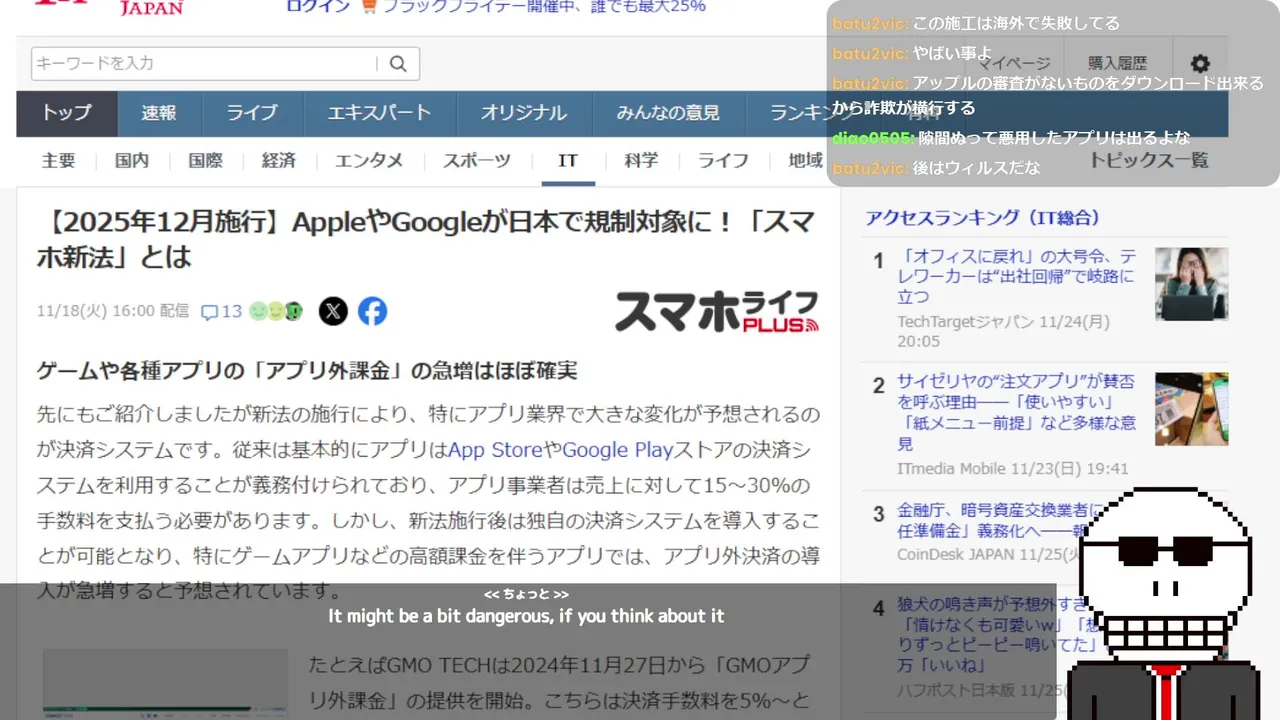
Task: Open the settings gear icon
Action: 1200,63
